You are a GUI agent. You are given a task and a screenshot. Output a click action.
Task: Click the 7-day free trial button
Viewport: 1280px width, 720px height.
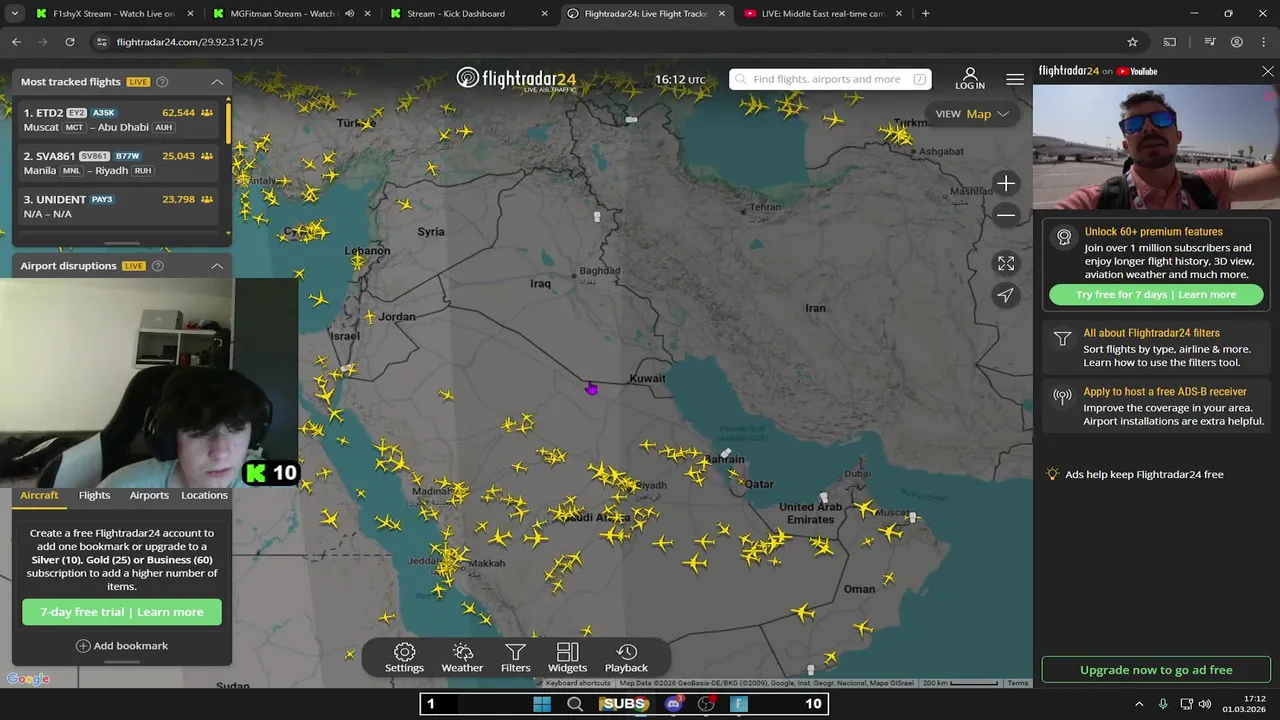click(x=122, y=612)
